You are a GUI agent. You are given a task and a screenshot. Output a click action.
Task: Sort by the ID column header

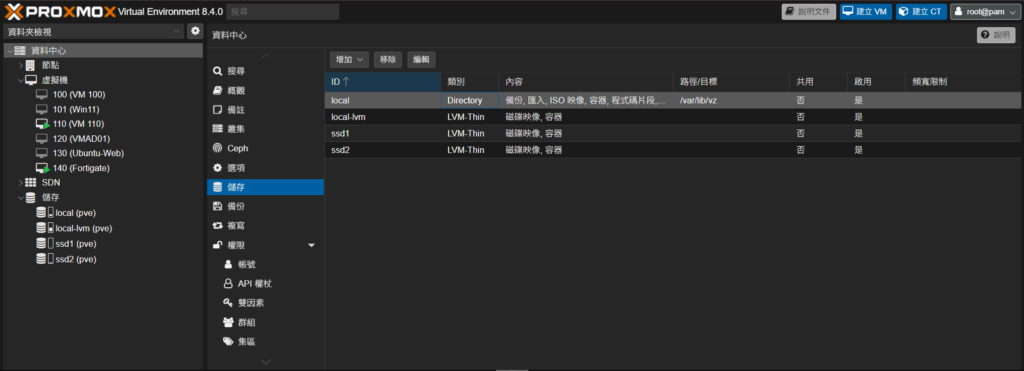(383, 82)
